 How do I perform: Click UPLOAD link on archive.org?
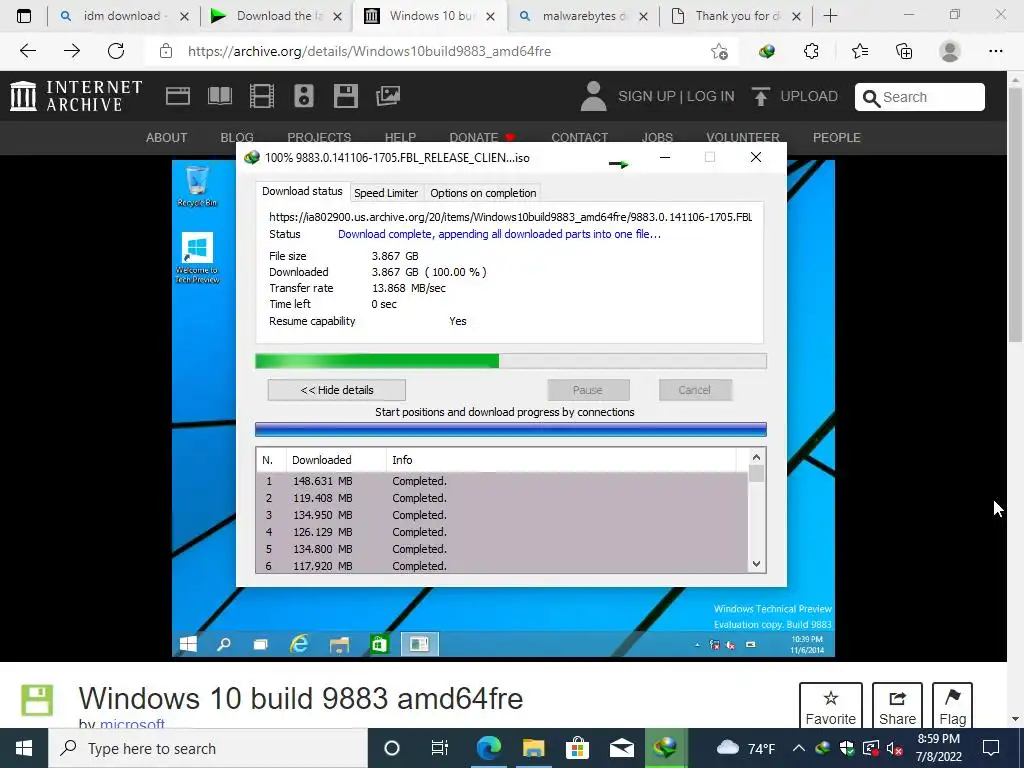808,96
